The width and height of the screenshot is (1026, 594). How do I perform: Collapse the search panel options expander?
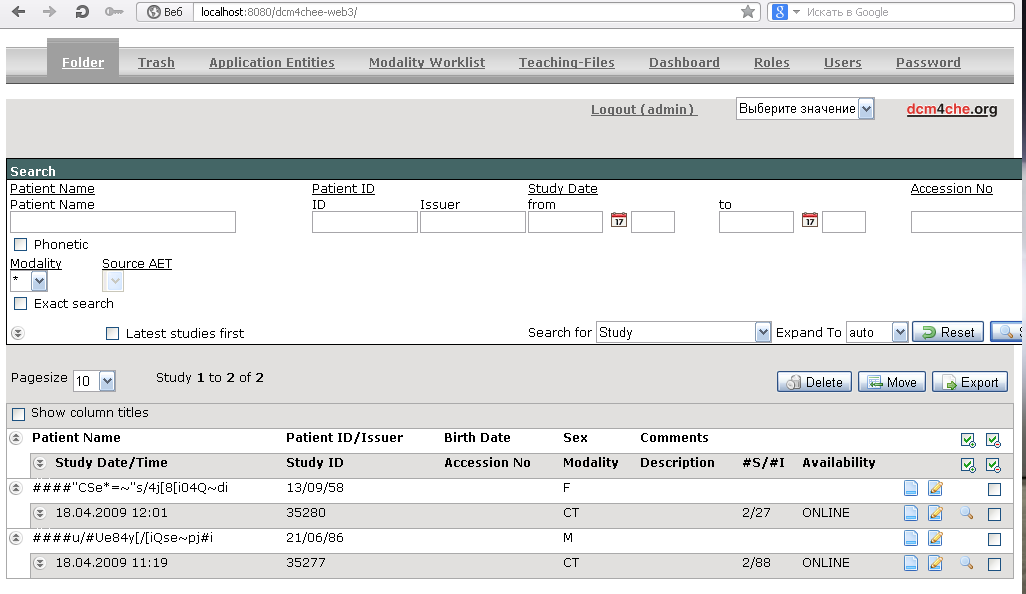(x=18, y=333)
